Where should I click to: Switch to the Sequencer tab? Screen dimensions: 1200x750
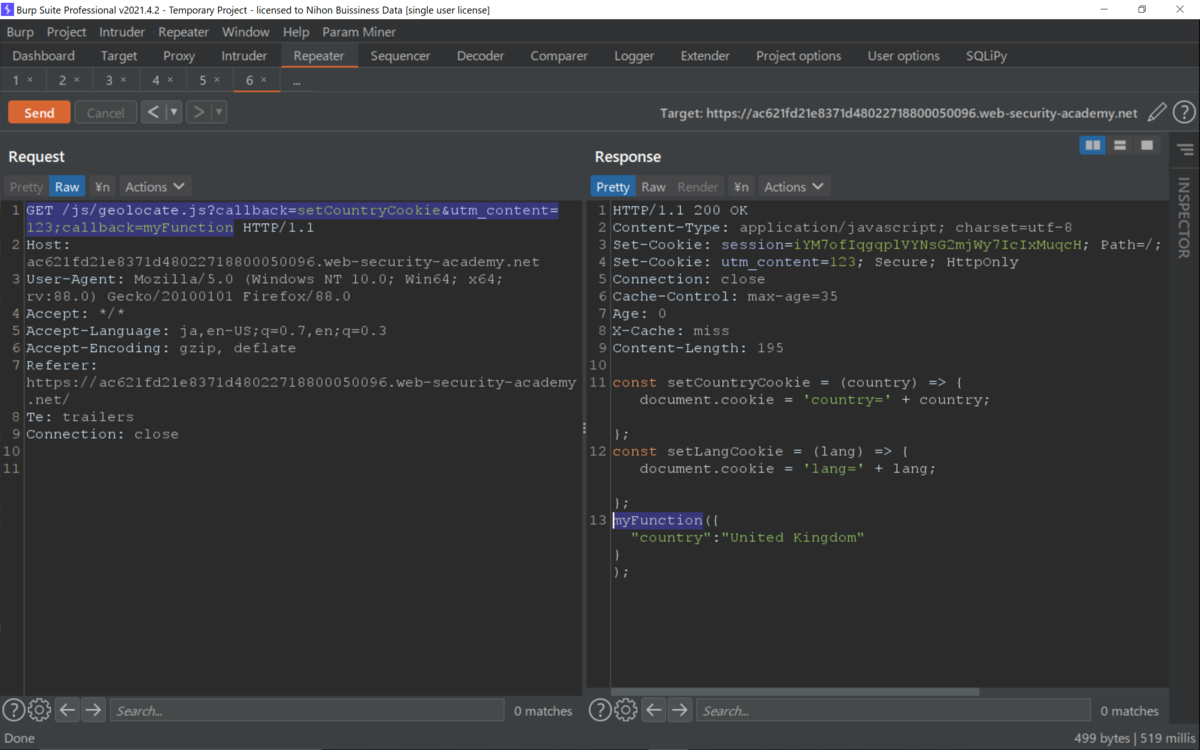point(400,56)
